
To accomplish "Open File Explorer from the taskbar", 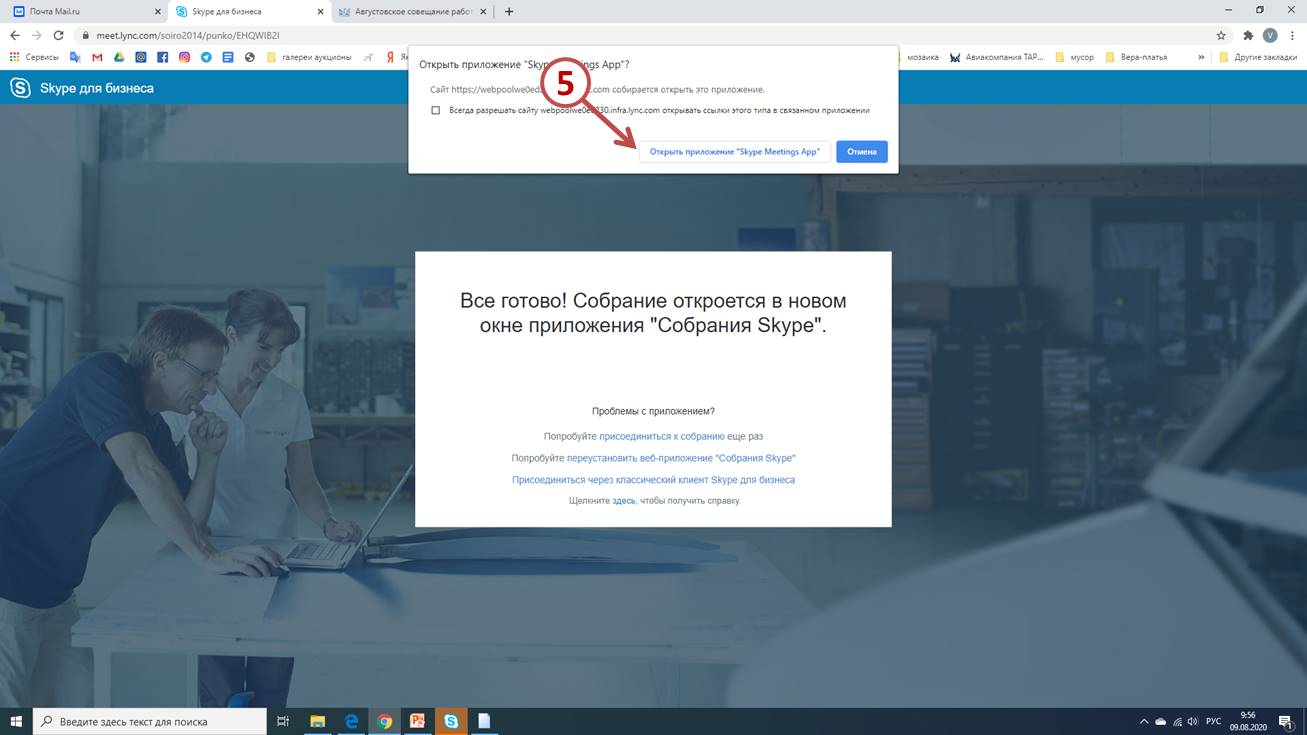I will coord(317,721).
